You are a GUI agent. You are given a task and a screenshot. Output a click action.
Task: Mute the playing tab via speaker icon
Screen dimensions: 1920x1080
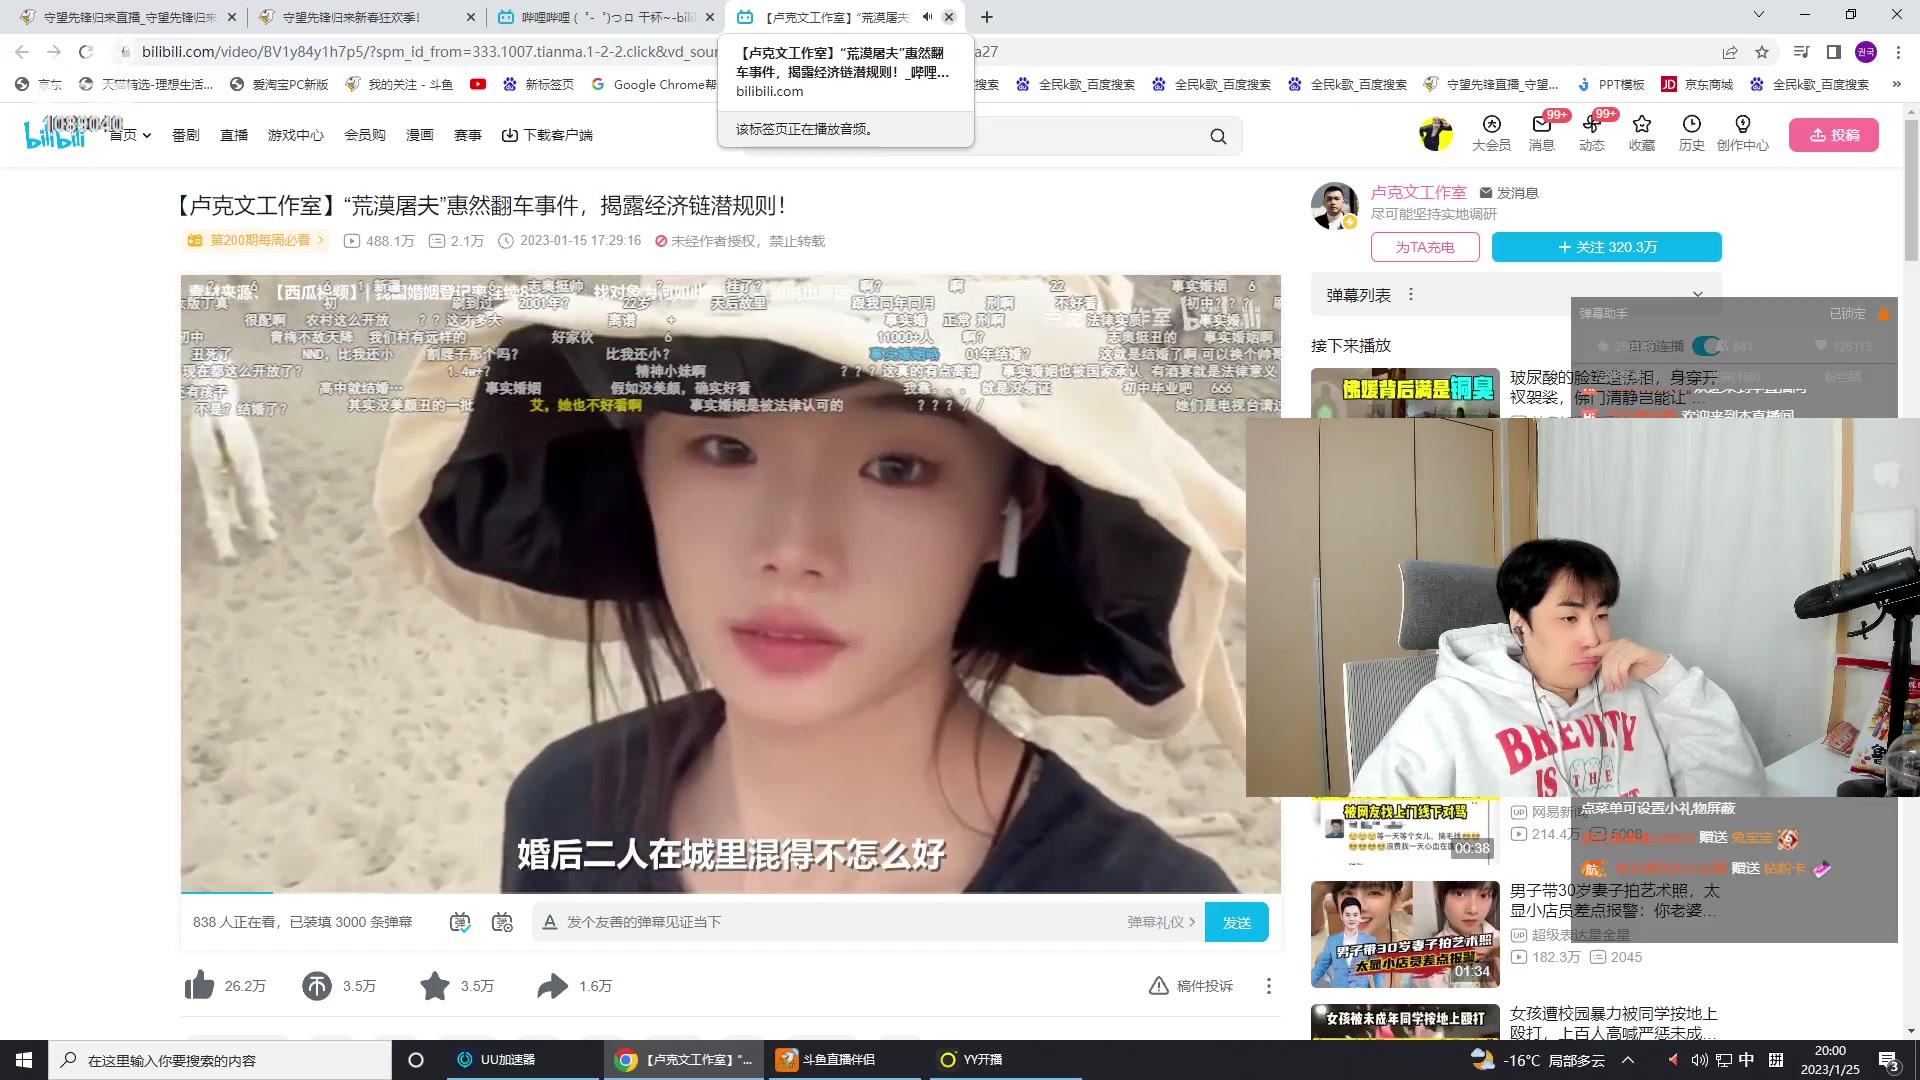[x=927, y=17]
